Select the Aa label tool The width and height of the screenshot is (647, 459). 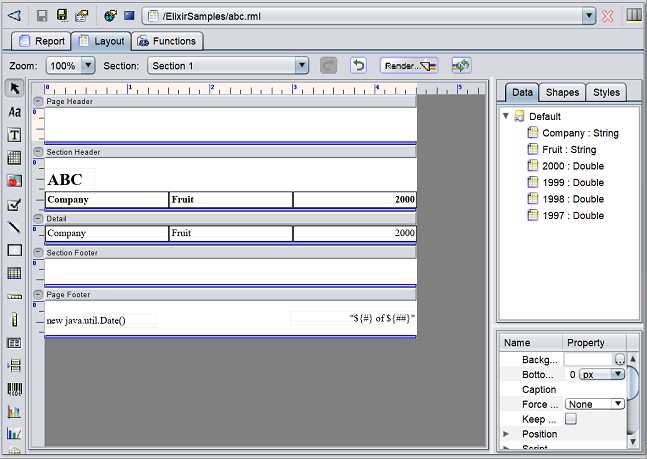click(x=14, y=112)
